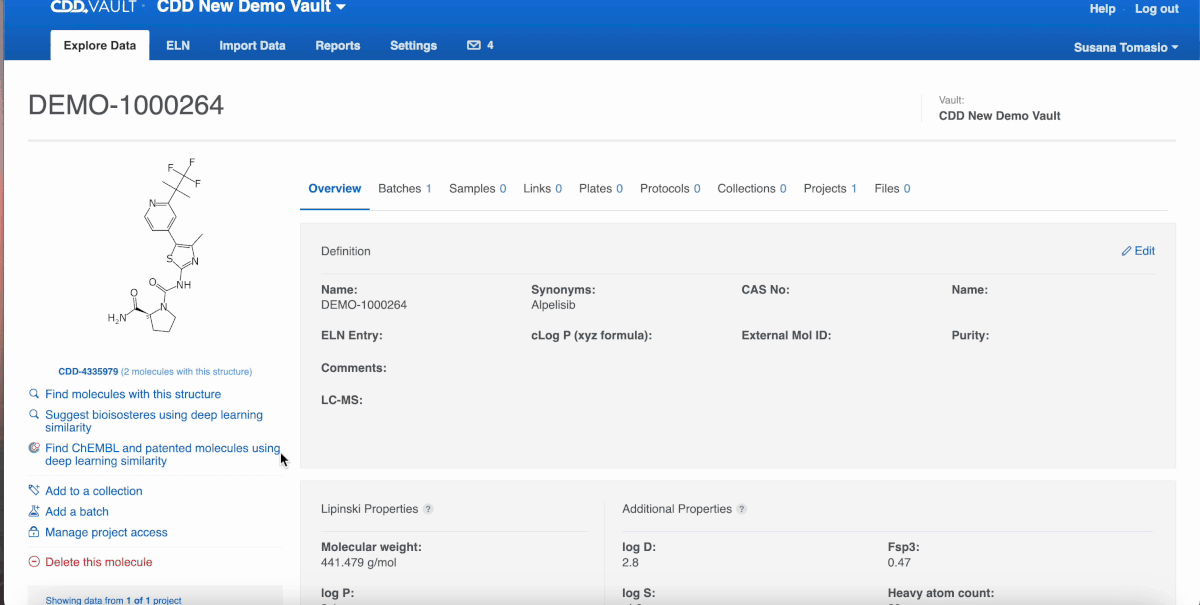1200x605 pixels.
Task: Show the Collections tab
Action: [752, 189]
